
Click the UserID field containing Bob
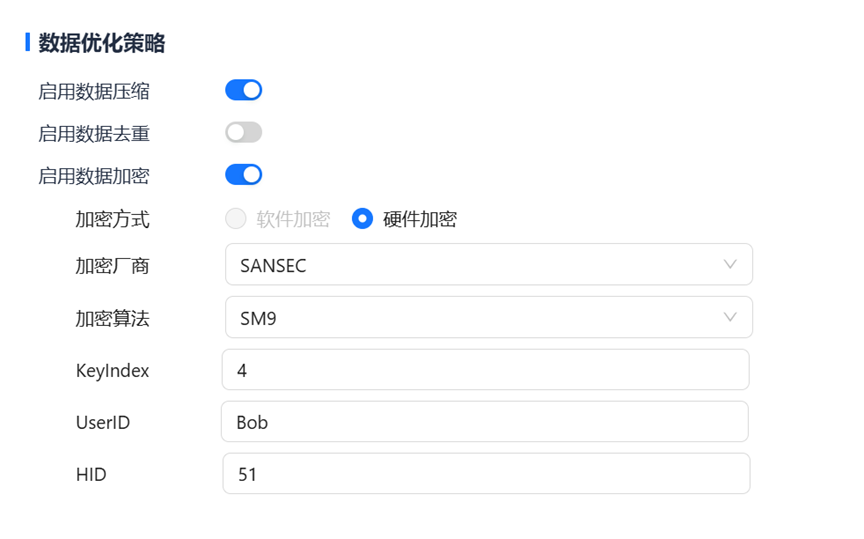[485, 422]
